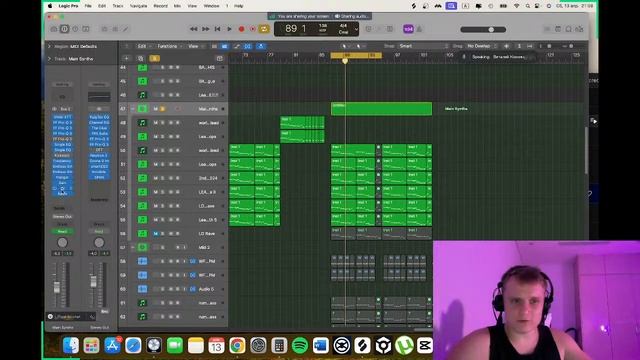Viewport: 640px width, 360px height.
Task: Unmute track 56 LD Rave
Action: tap(156, 233)
